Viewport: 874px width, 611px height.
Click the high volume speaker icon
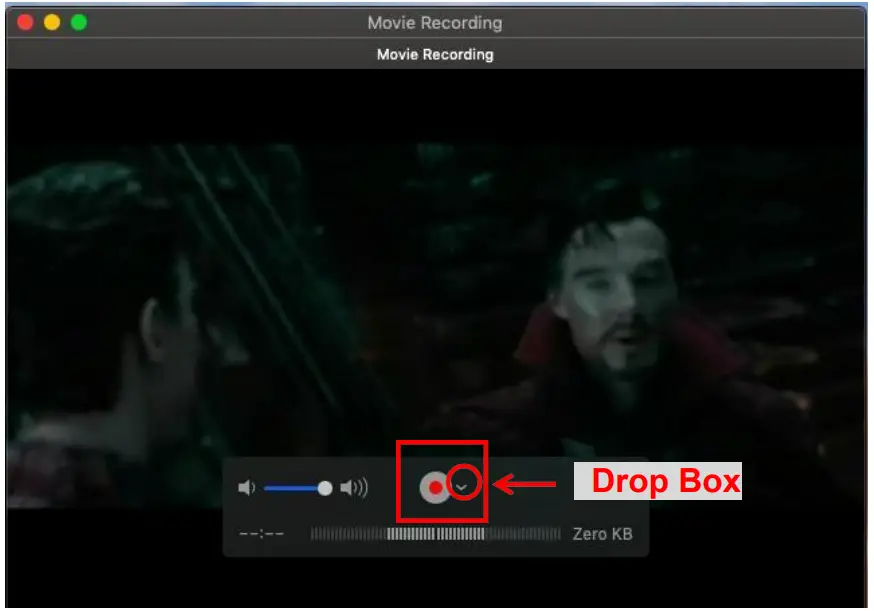[x=354, y=488]
